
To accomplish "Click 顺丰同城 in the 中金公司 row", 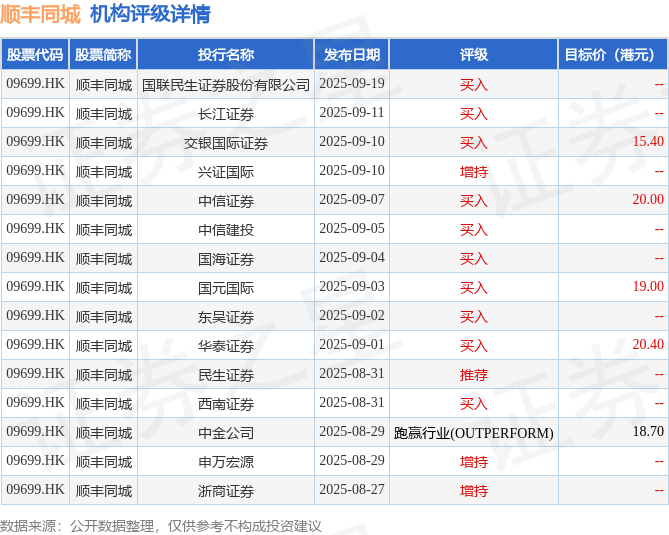I will point(104,433).
